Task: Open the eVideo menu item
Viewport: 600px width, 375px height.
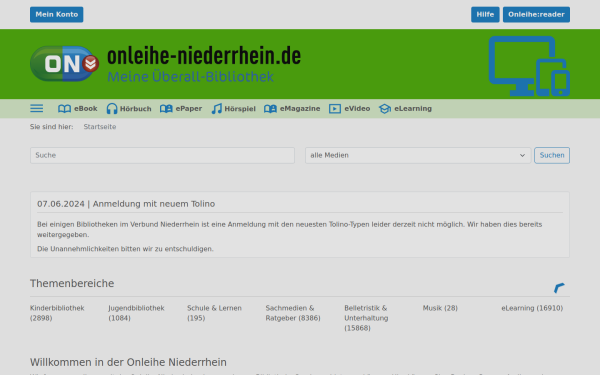Action: 349,109
